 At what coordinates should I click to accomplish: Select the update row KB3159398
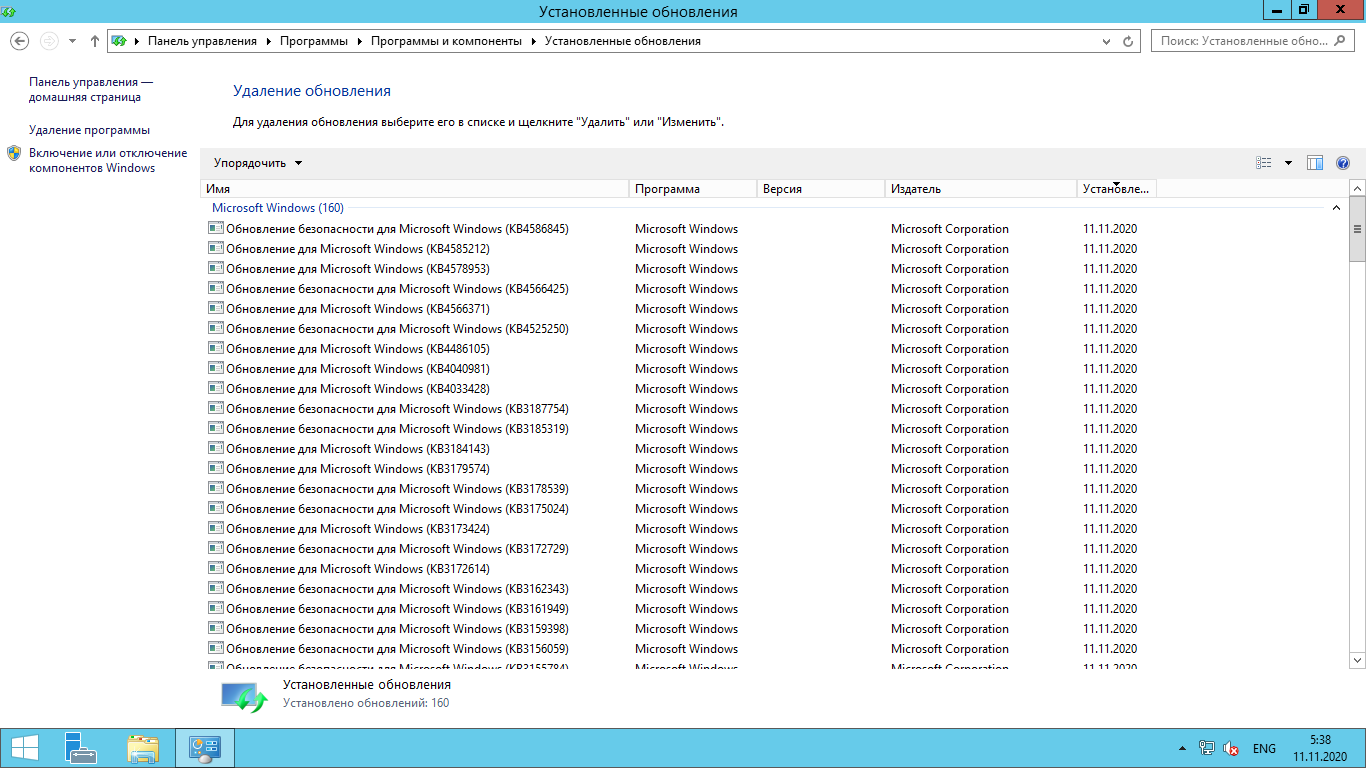[x=679, y=629]
